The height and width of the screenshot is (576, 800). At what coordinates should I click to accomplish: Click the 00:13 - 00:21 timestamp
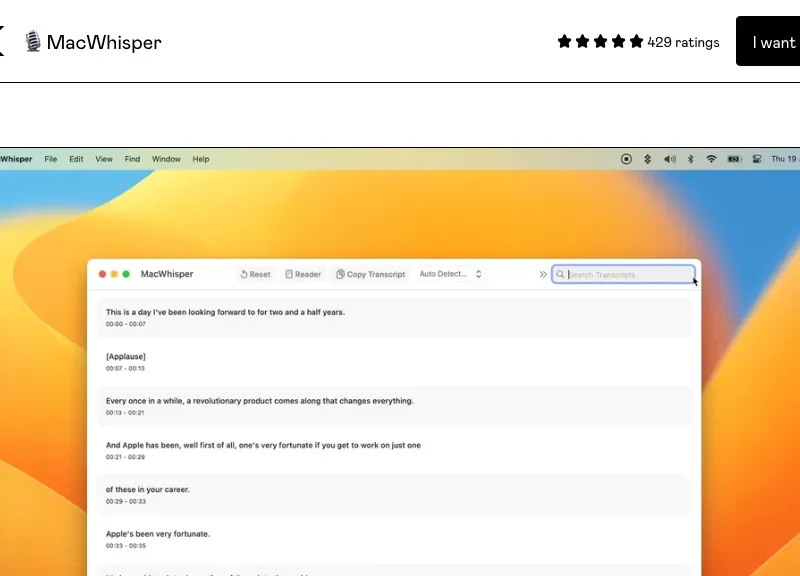(x=125, y=413)
